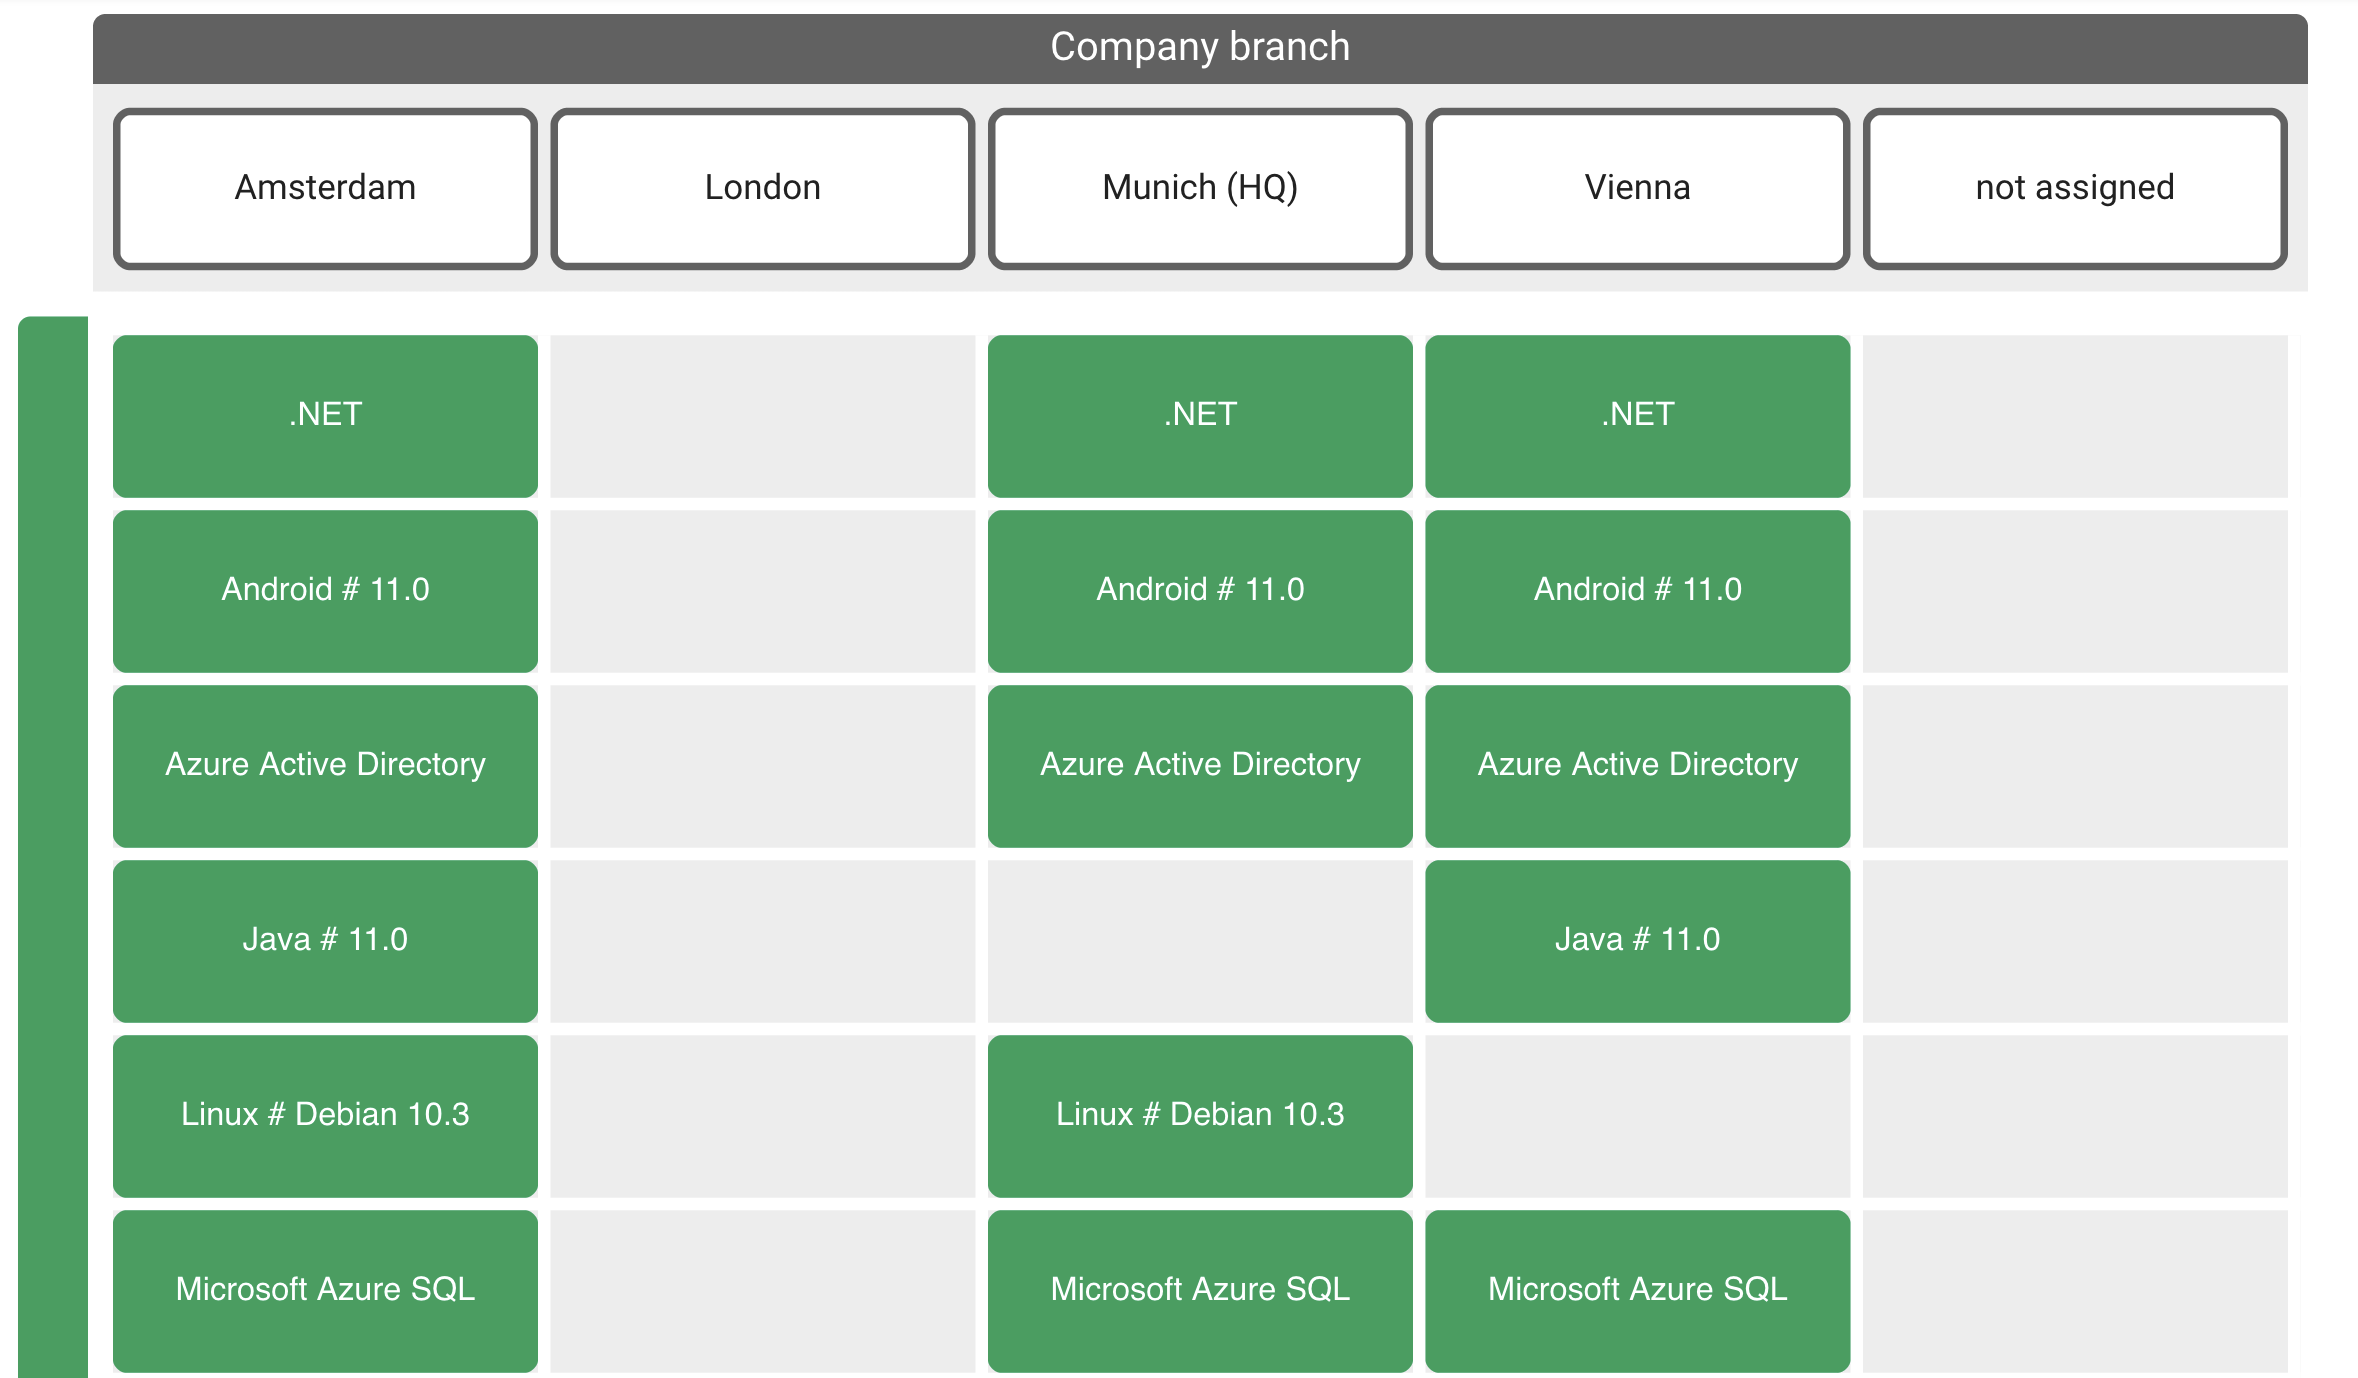Open Azure Active Directory under Munich
Viewport: 2358px width, 1378px height.
coord(1199,765)
